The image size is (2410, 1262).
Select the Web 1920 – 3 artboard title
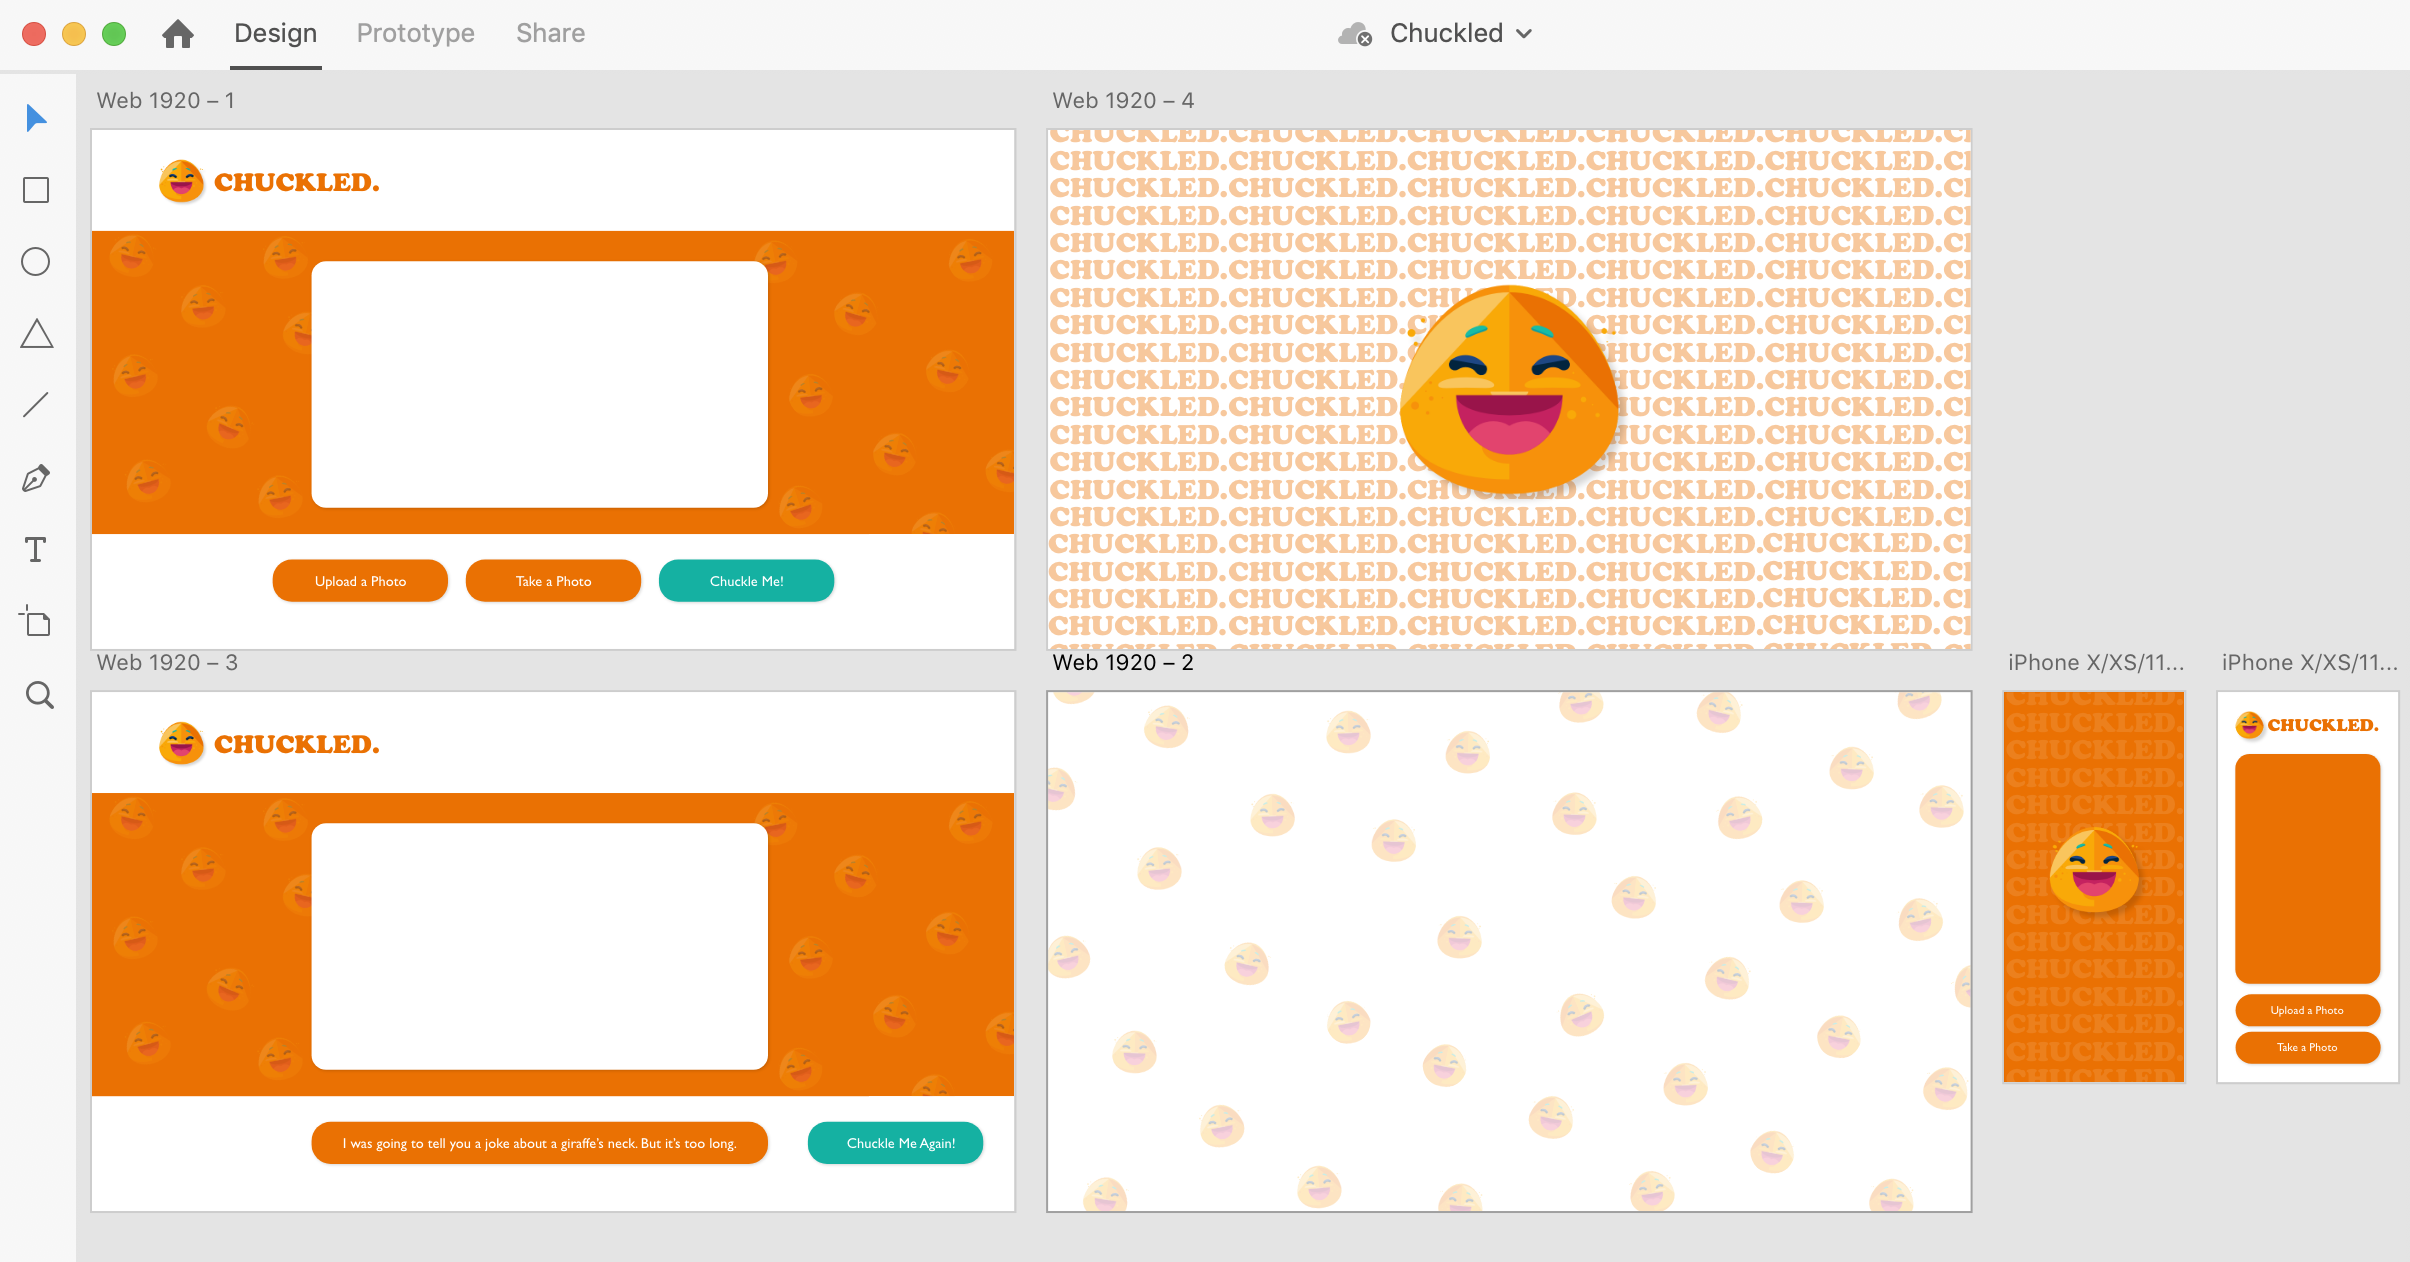(x=167, y=663)
